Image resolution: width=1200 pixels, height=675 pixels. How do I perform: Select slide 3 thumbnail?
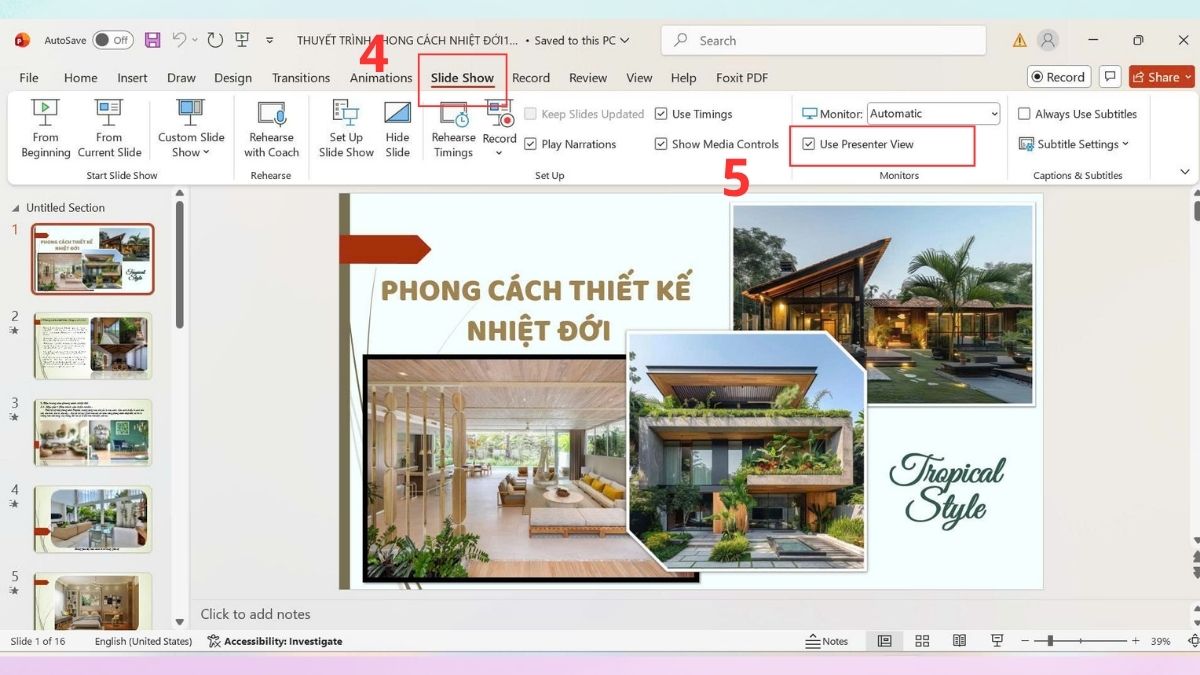pyautogui.click(x=93, y=432)
